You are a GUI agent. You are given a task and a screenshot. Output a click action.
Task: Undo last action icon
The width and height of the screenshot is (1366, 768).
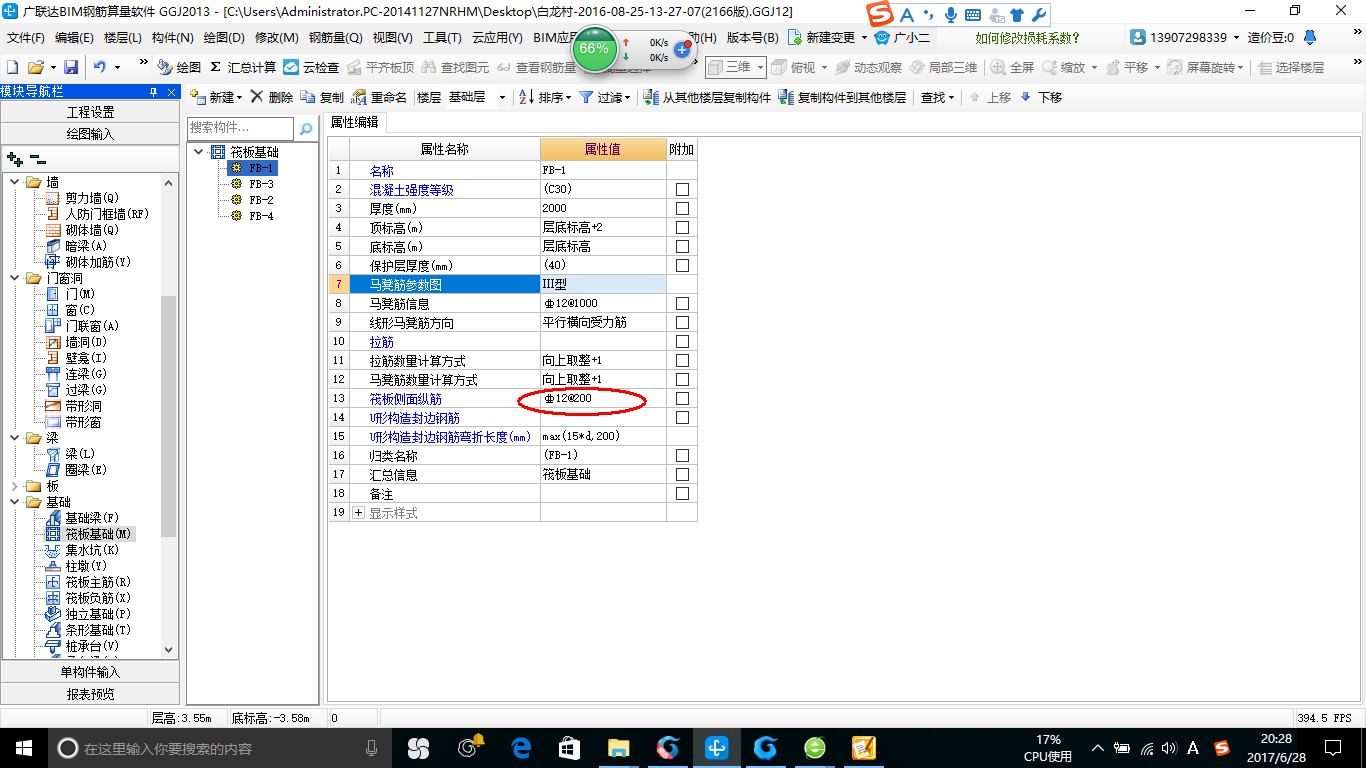tap(100, 67)
